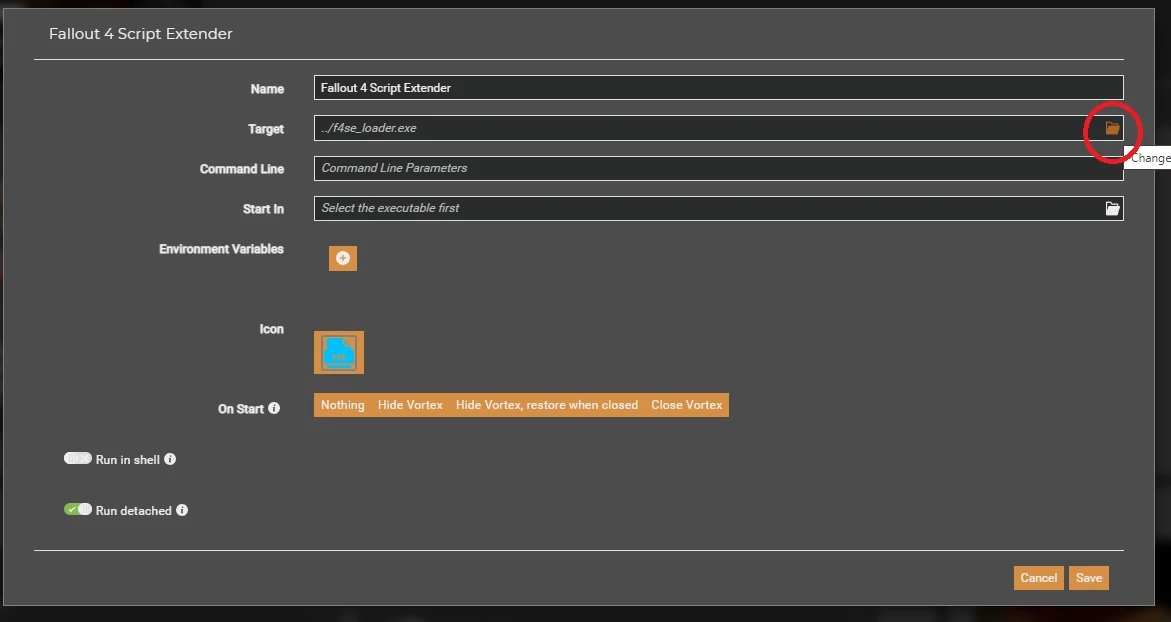Edit the Name input field
This screenshot has height=622, width=1171.
tap(718, 88)
